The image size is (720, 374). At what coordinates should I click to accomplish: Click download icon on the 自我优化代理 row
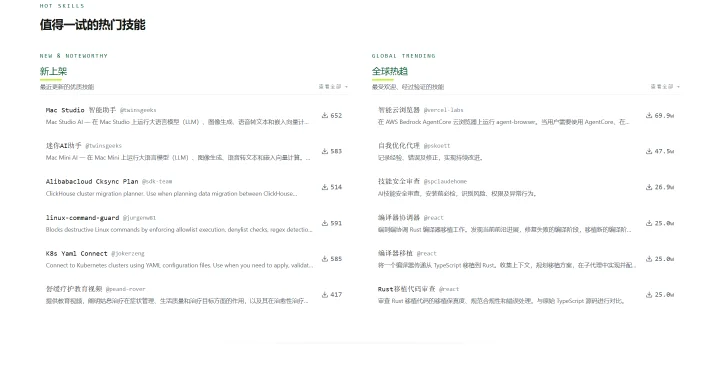click(649, 151)
